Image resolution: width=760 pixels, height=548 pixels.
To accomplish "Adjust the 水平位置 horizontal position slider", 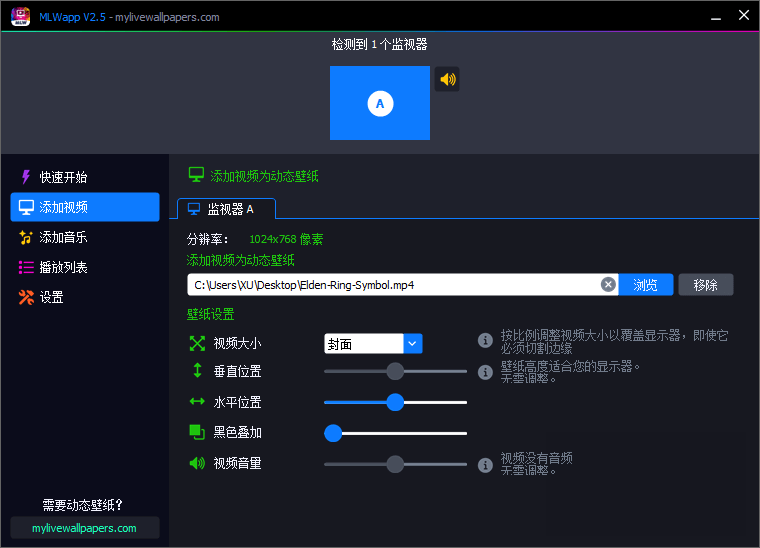I will [396, 402].
